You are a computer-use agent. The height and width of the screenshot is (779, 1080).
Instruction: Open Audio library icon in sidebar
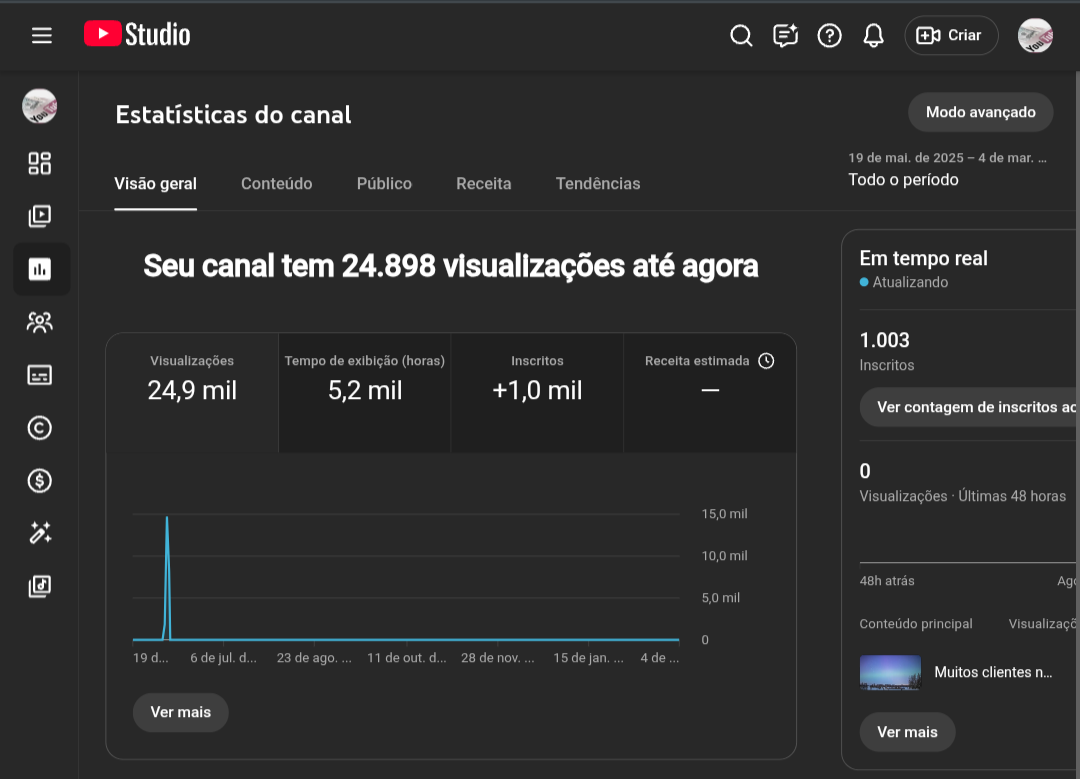40,587
